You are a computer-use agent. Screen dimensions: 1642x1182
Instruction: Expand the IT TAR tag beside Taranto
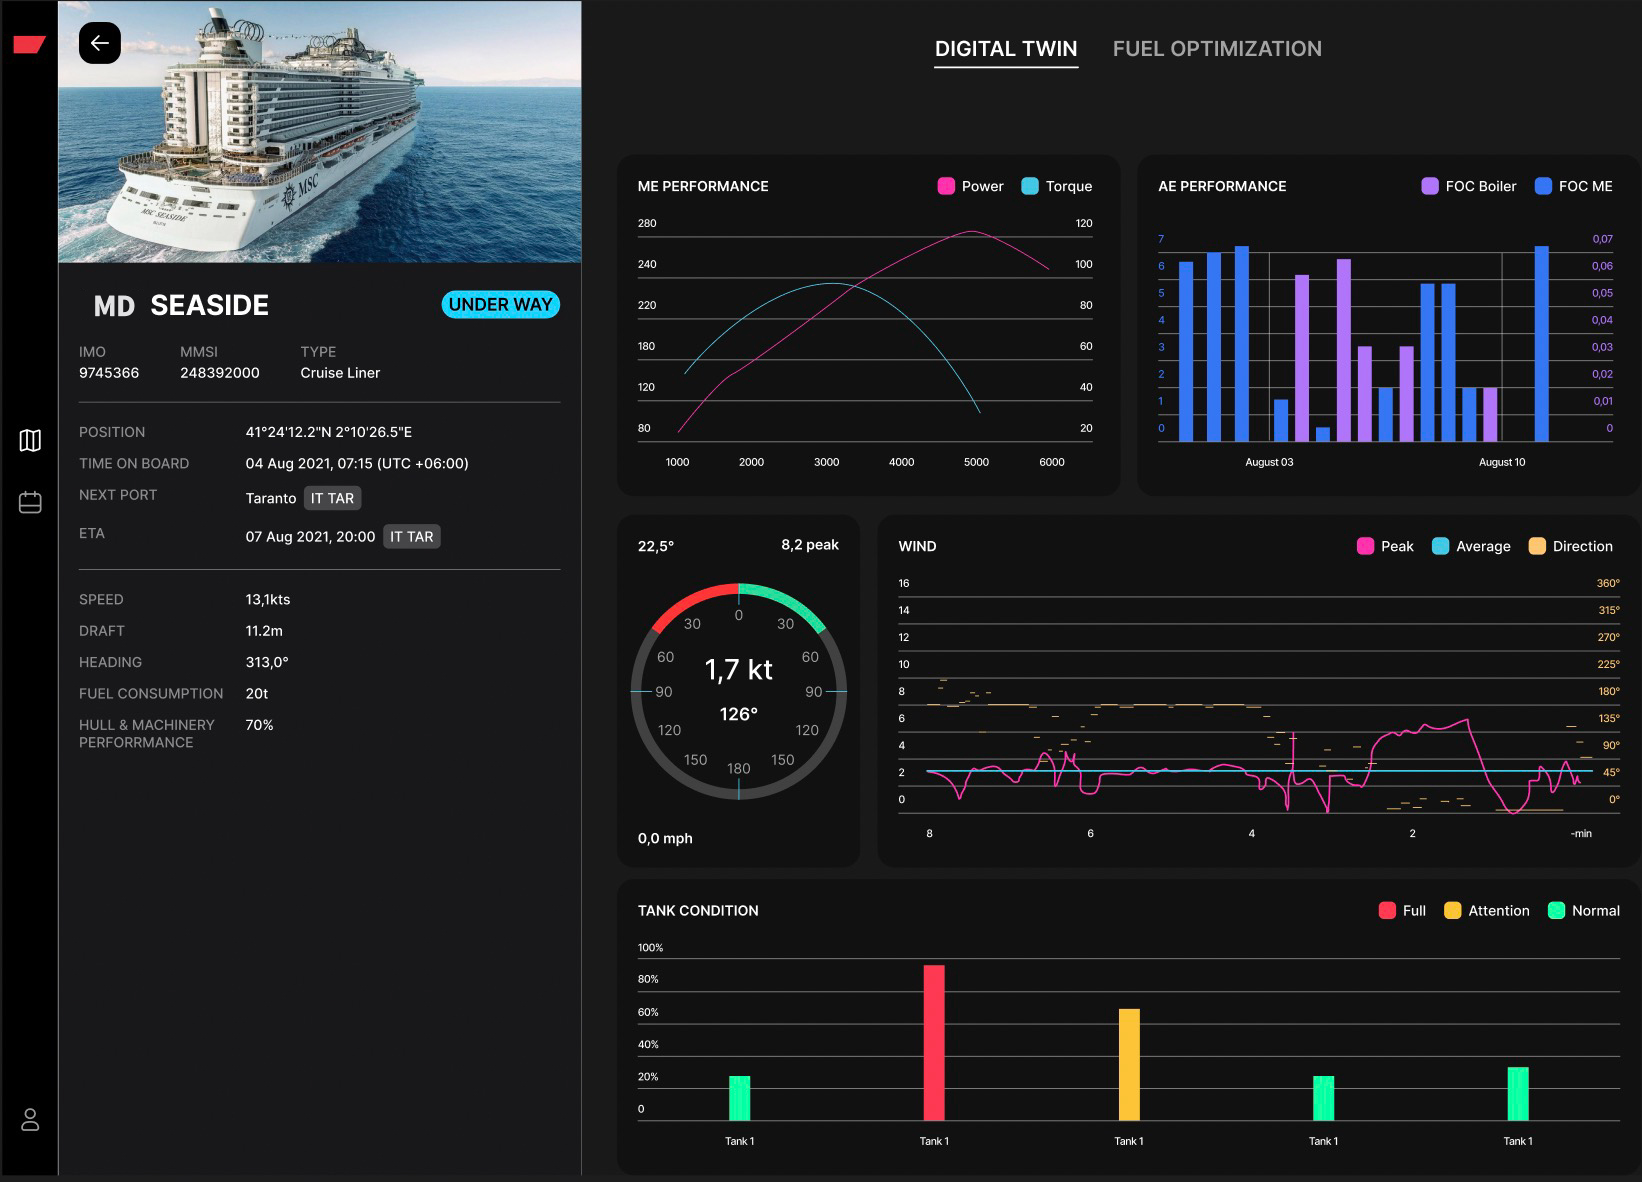tap(331, 498)
